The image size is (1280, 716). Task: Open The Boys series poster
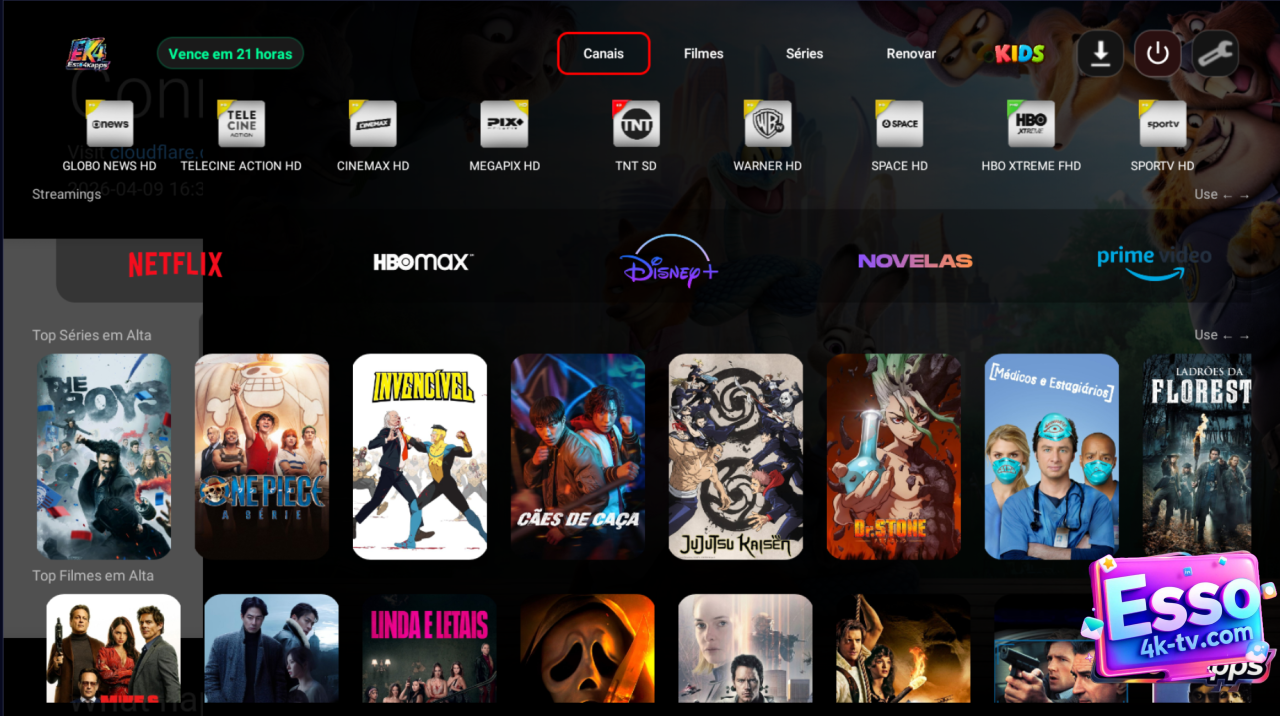pos(104,456)
